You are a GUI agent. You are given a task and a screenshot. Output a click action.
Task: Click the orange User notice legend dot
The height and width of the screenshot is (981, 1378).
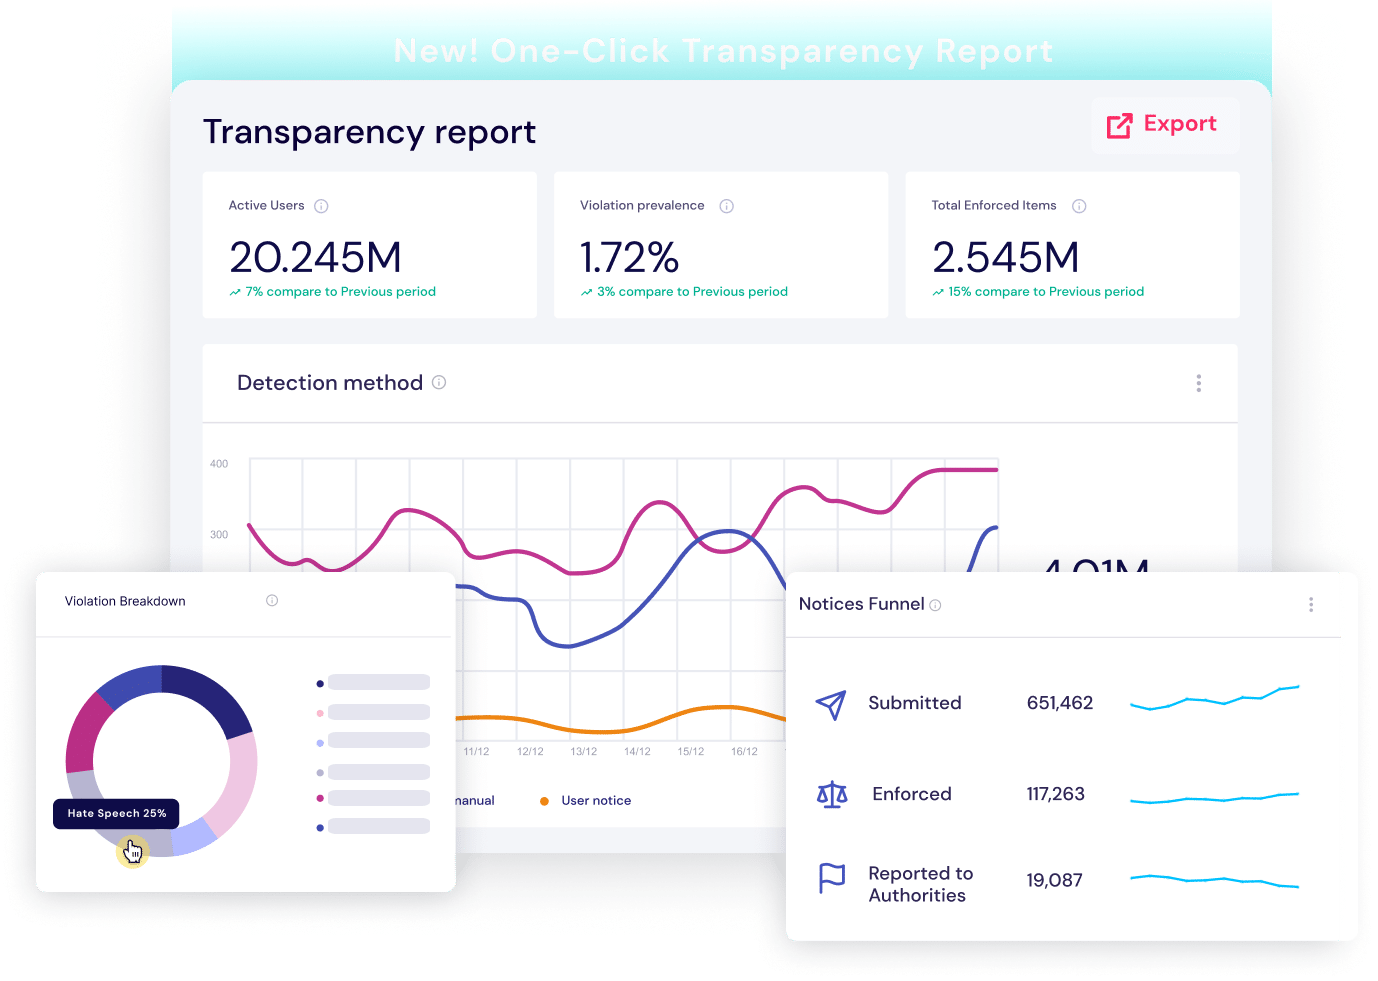point(544,801)
